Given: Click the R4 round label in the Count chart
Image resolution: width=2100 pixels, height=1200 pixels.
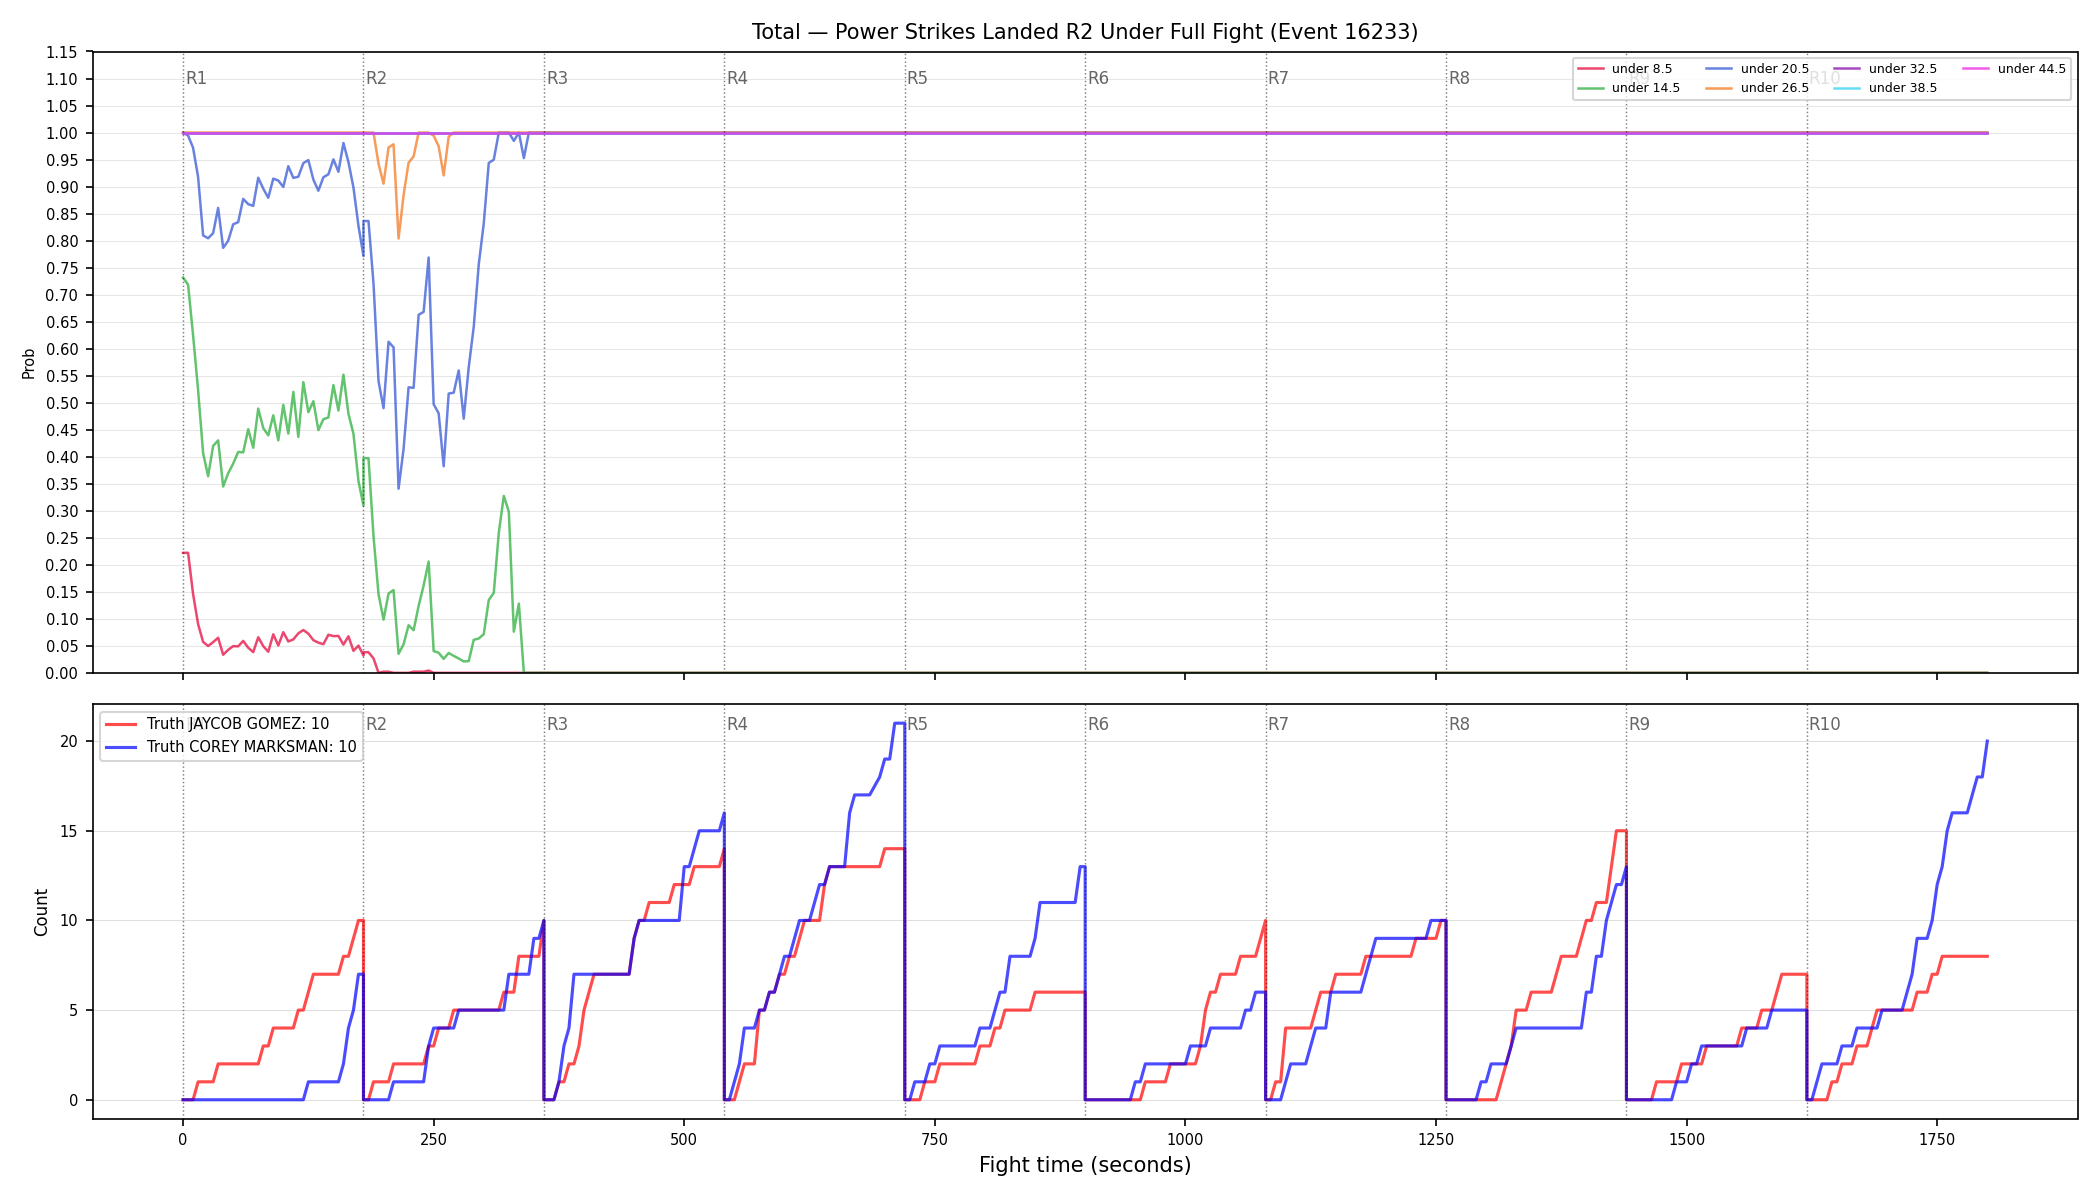Looking at the screenshot, I should 737,724.
